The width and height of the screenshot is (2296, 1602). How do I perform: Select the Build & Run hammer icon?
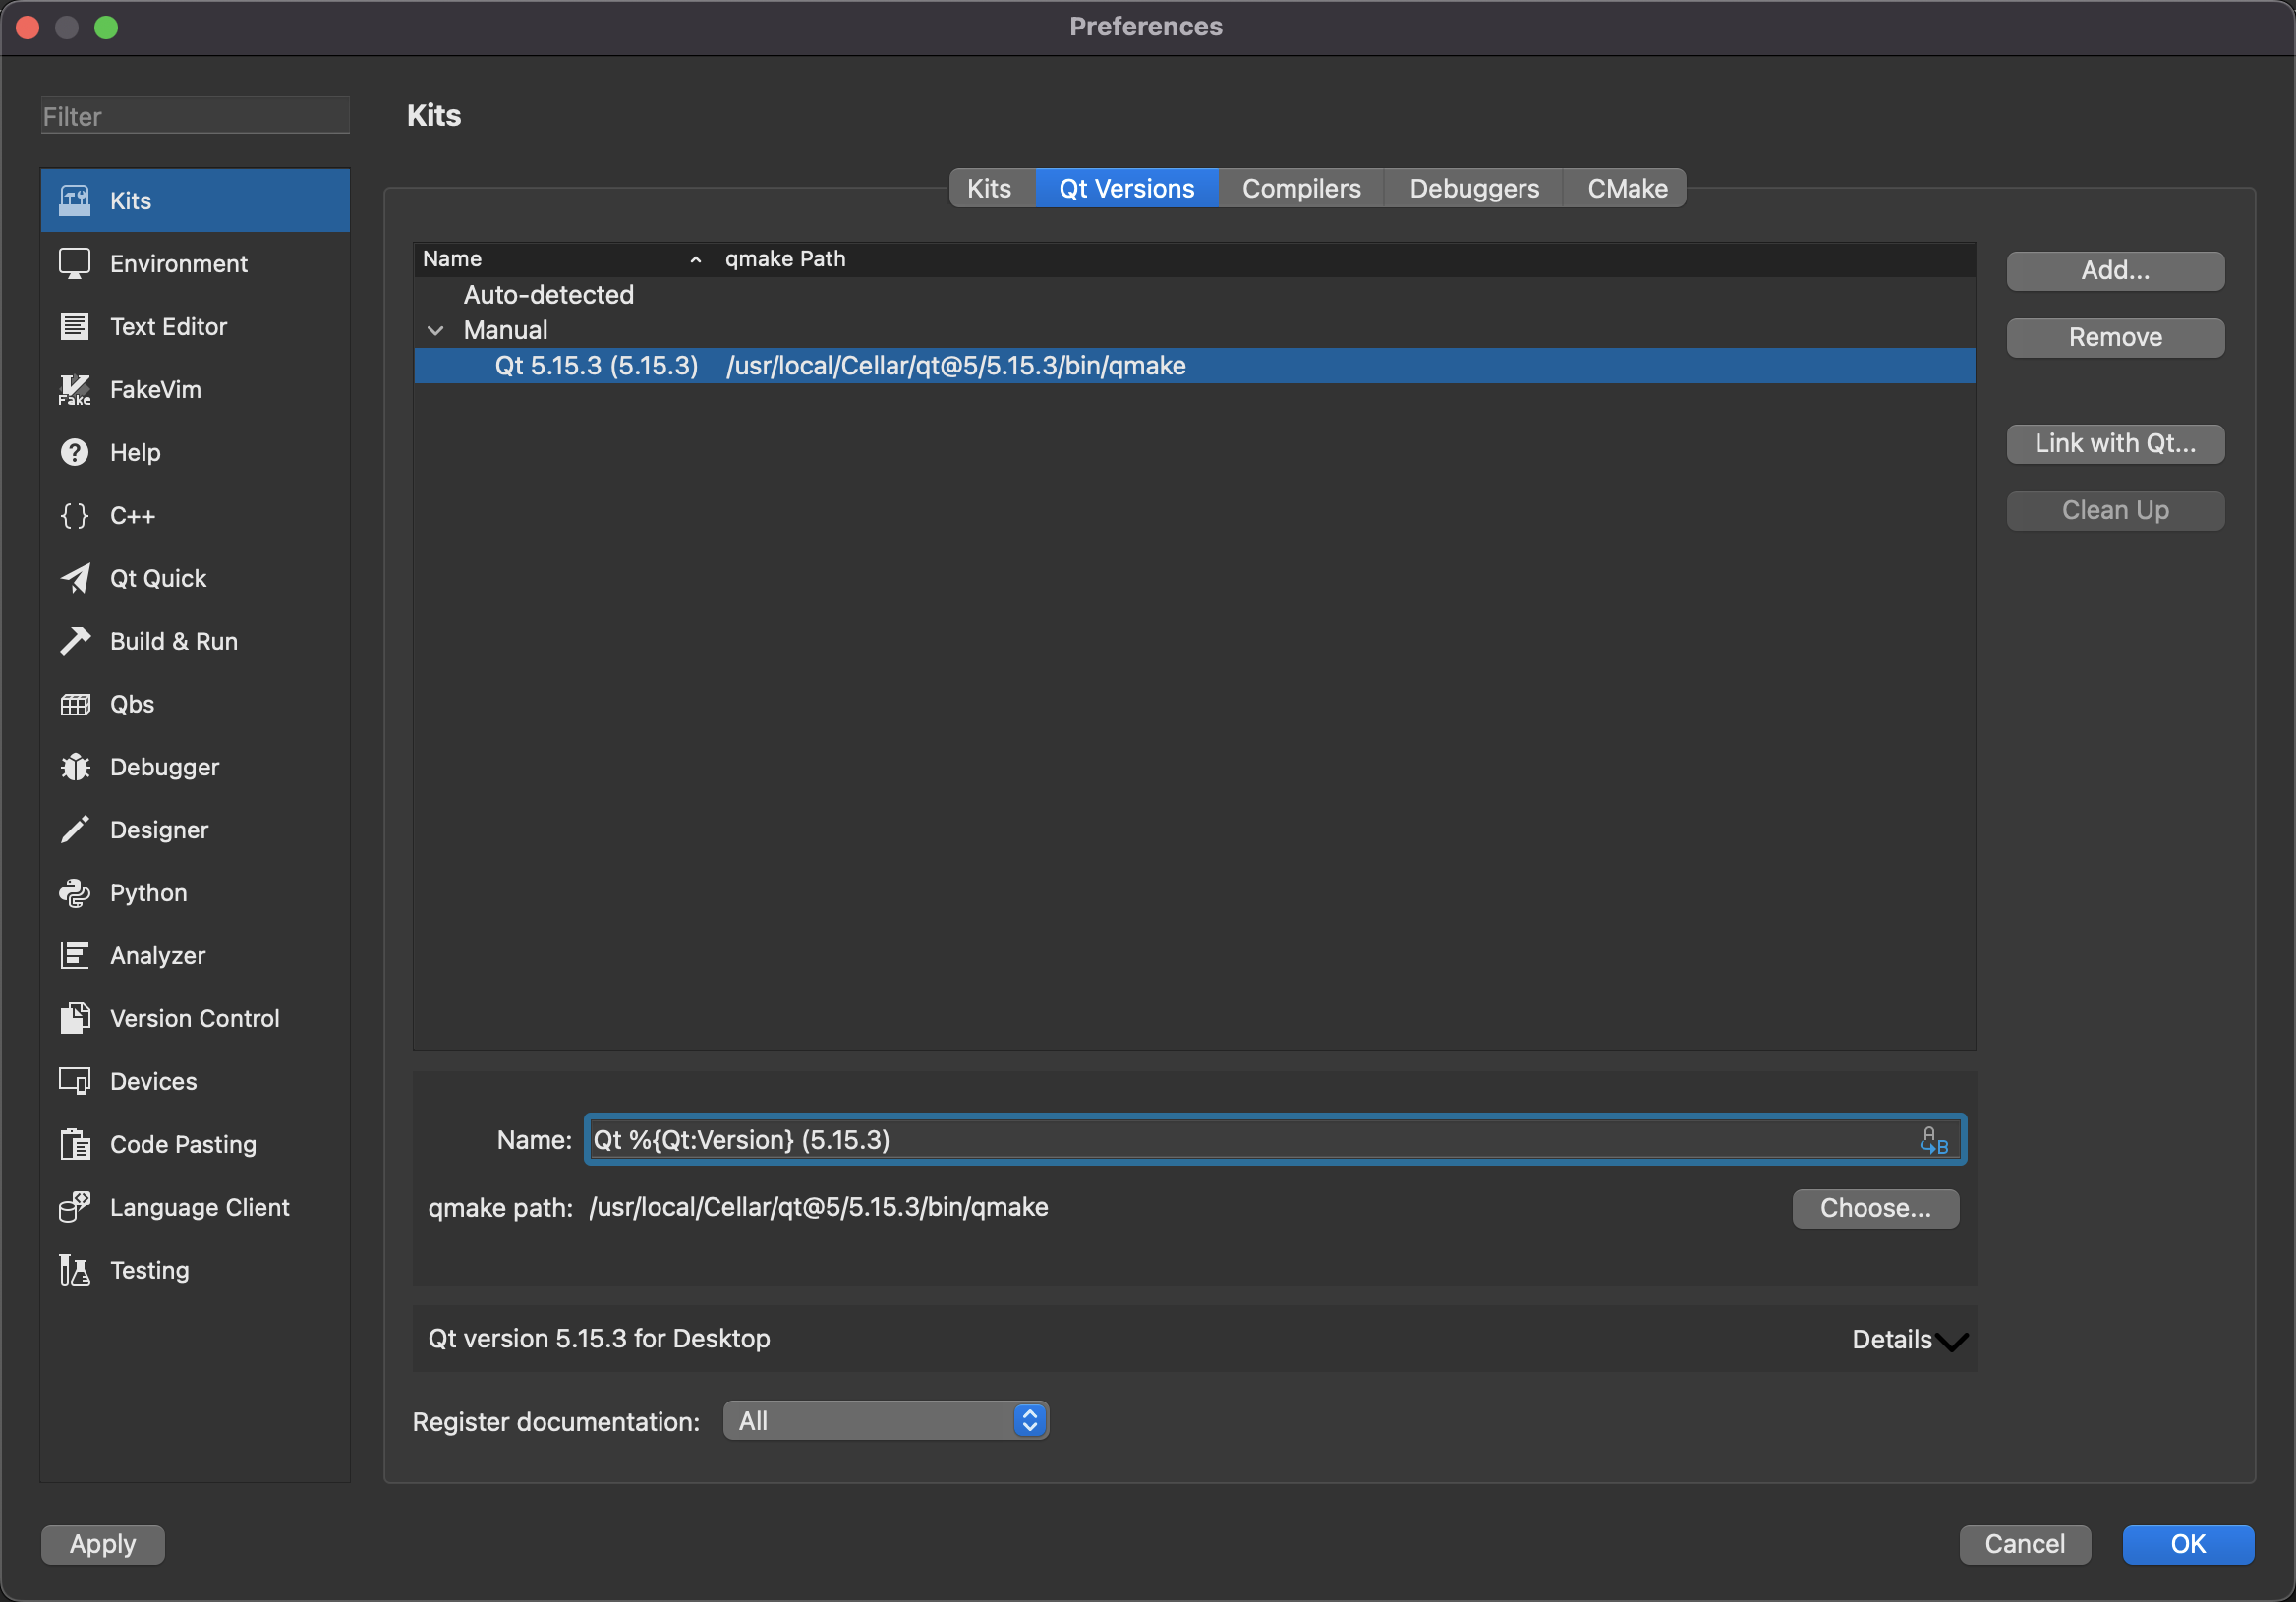pyautogui.click(x=75, y=641)
